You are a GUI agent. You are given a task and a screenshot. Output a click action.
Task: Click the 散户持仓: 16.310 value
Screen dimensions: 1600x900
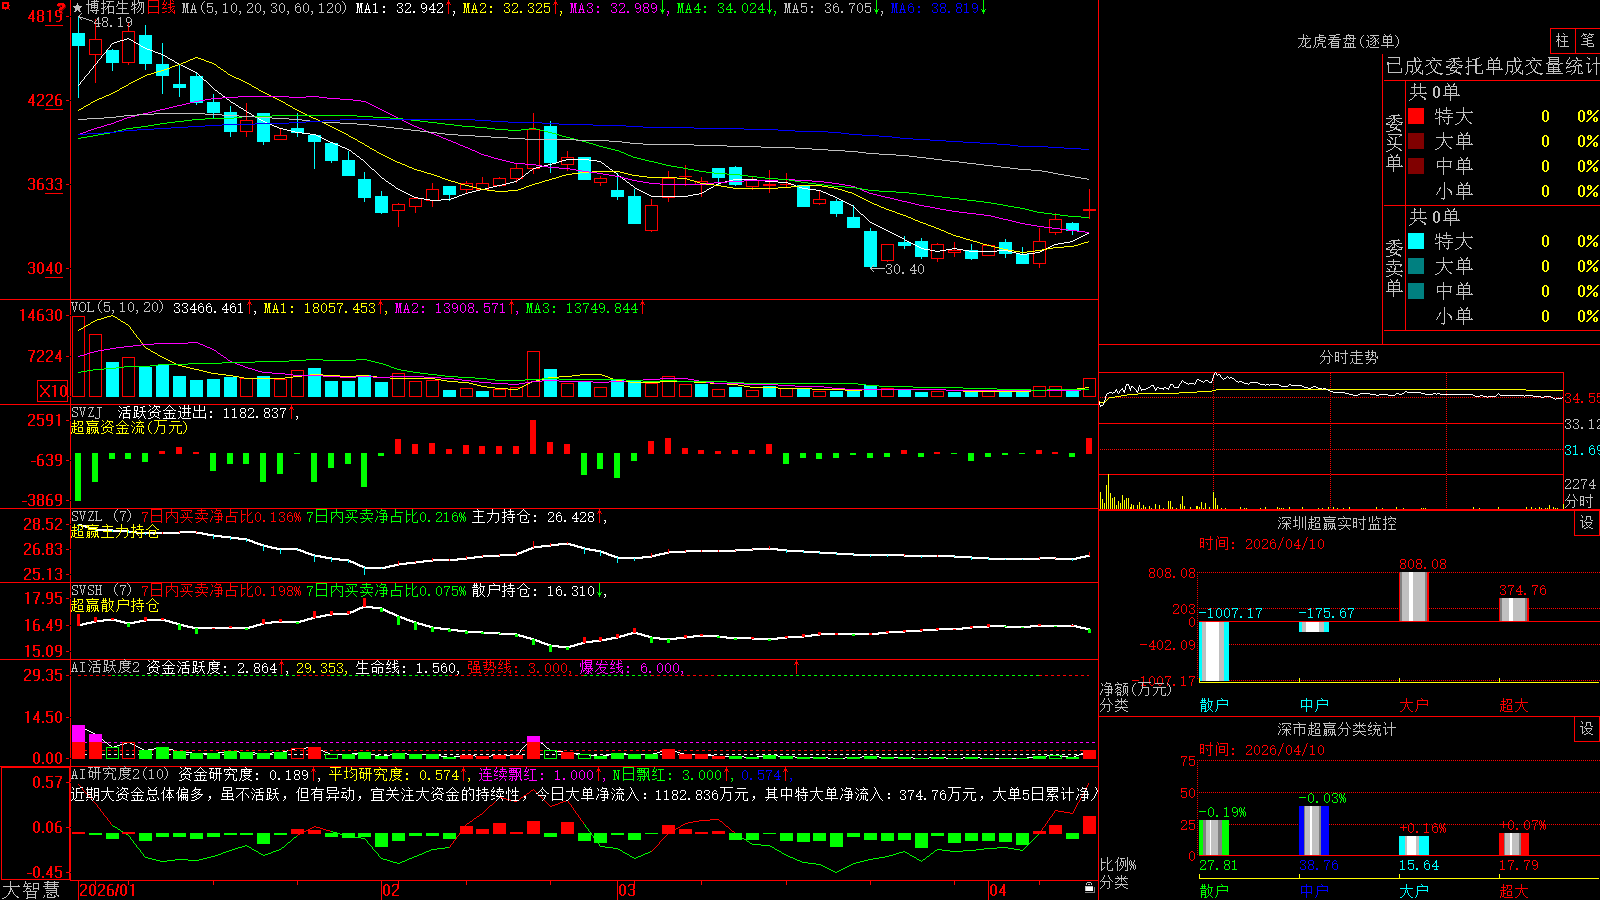pos(533,591)
